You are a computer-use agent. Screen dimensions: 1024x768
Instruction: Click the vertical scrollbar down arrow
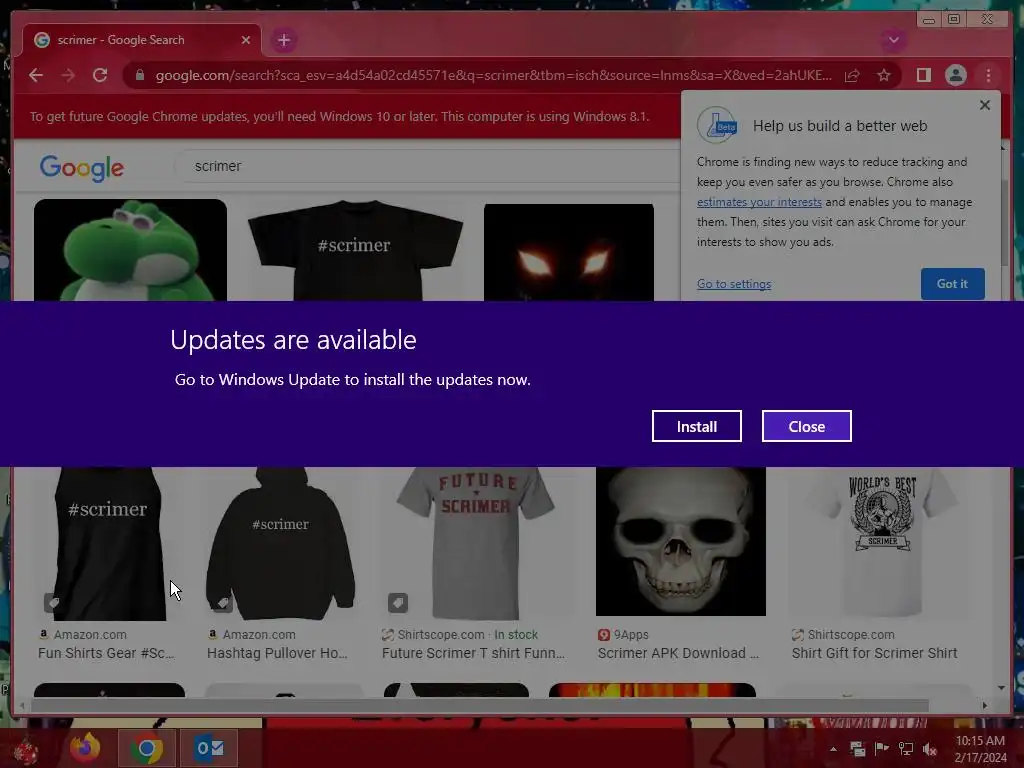[1001, 688]
